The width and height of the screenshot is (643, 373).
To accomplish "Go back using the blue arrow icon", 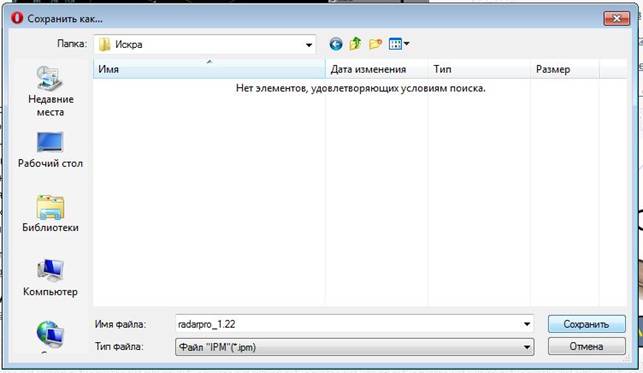I will tap(336, 44).
